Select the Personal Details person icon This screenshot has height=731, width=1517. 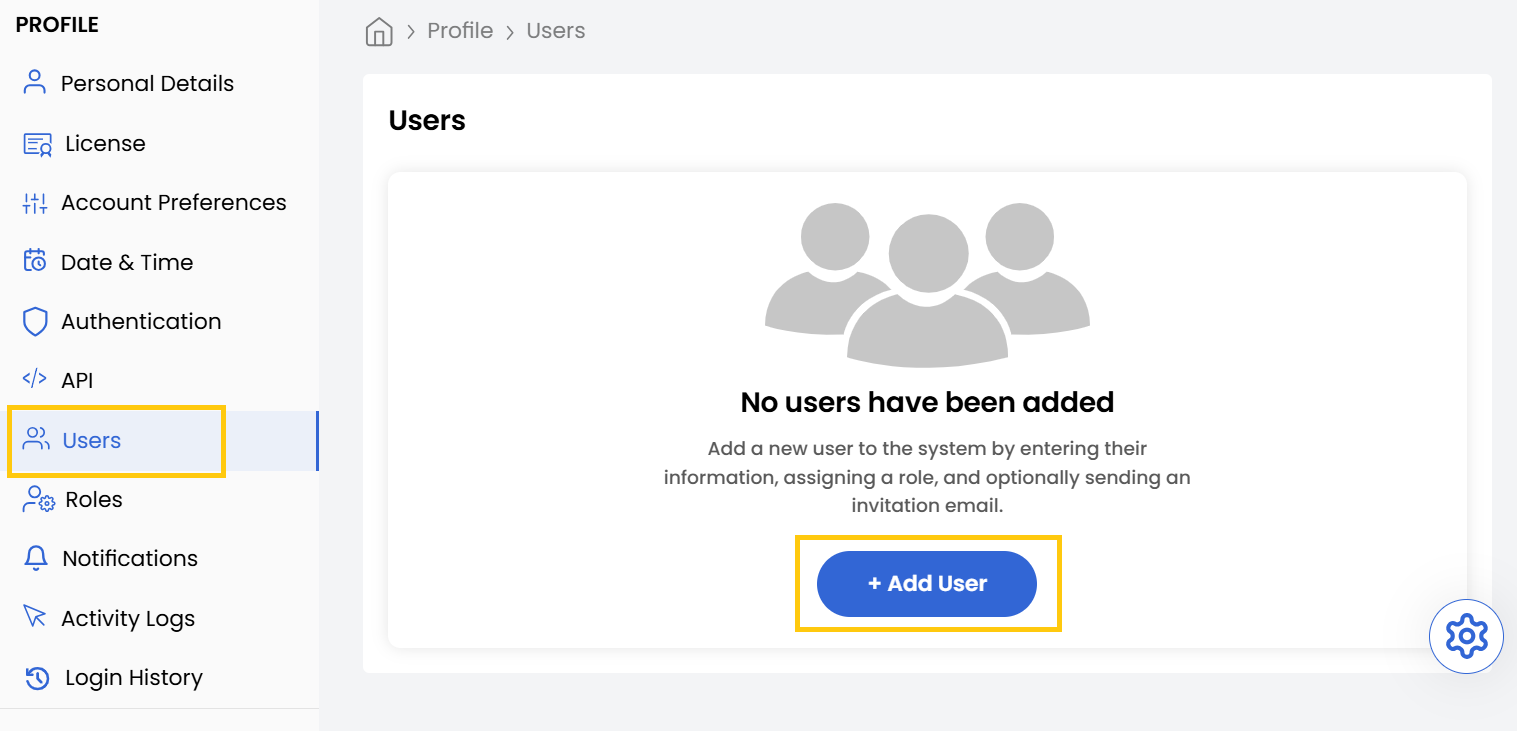tap(35, 83)
